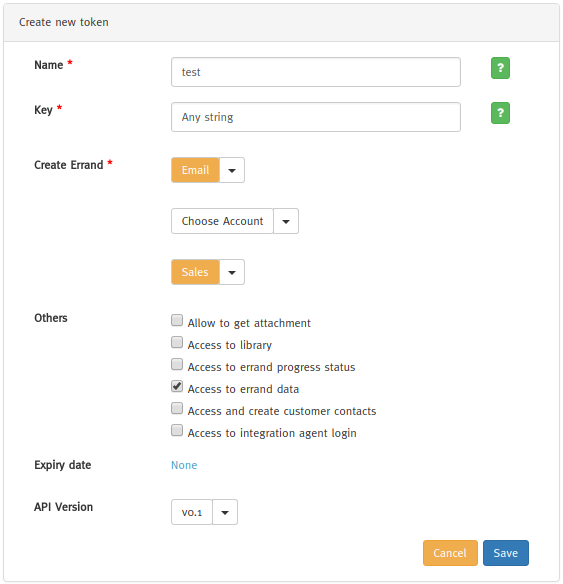This screenshot has width=563, height=584.
Task: Cancel token creation
Action: [x=450, y=553]
